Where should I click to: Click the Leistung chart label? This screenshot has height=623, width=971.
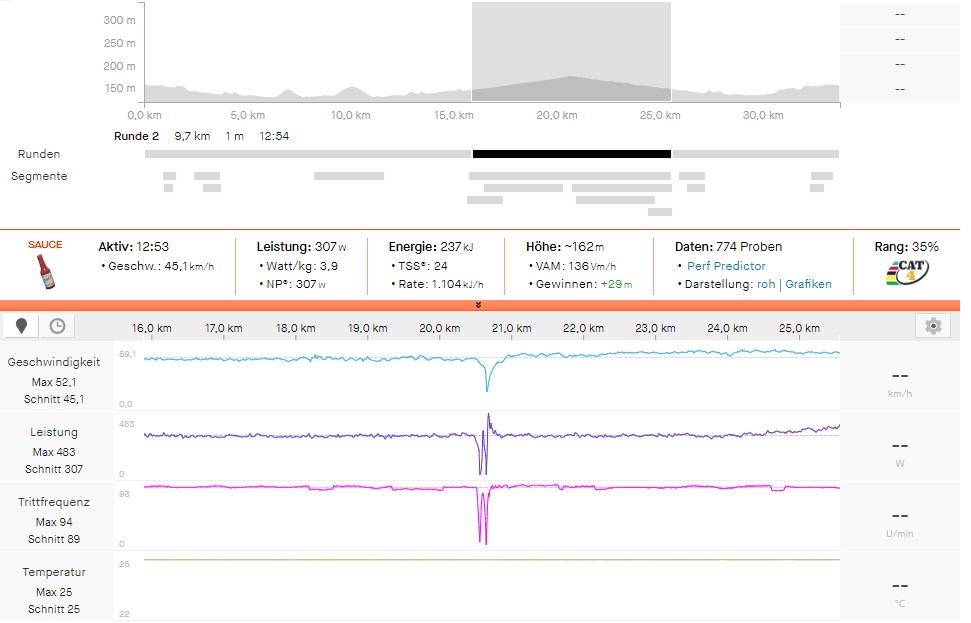54,432
